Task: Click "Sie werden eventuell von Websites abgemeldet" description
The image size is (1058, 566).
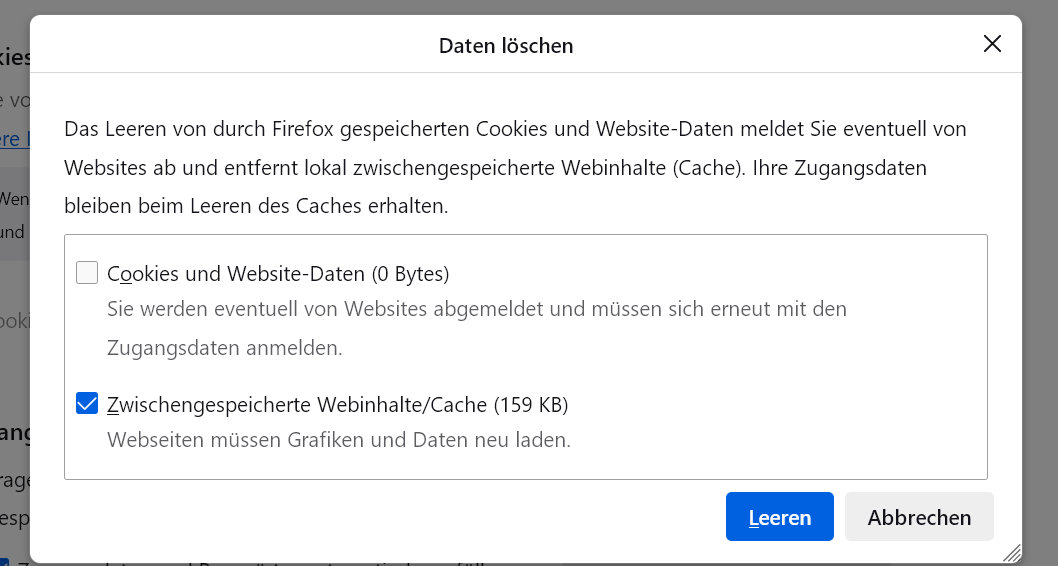Action: coord(477,309)
